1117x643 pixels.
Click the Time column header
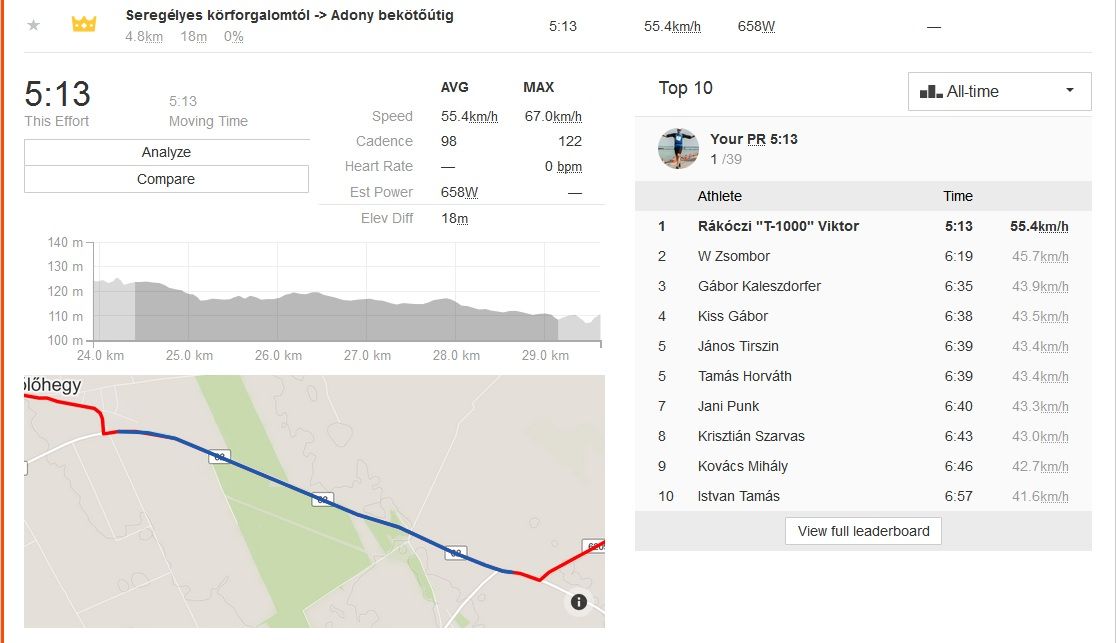click(x=957, y=196)
